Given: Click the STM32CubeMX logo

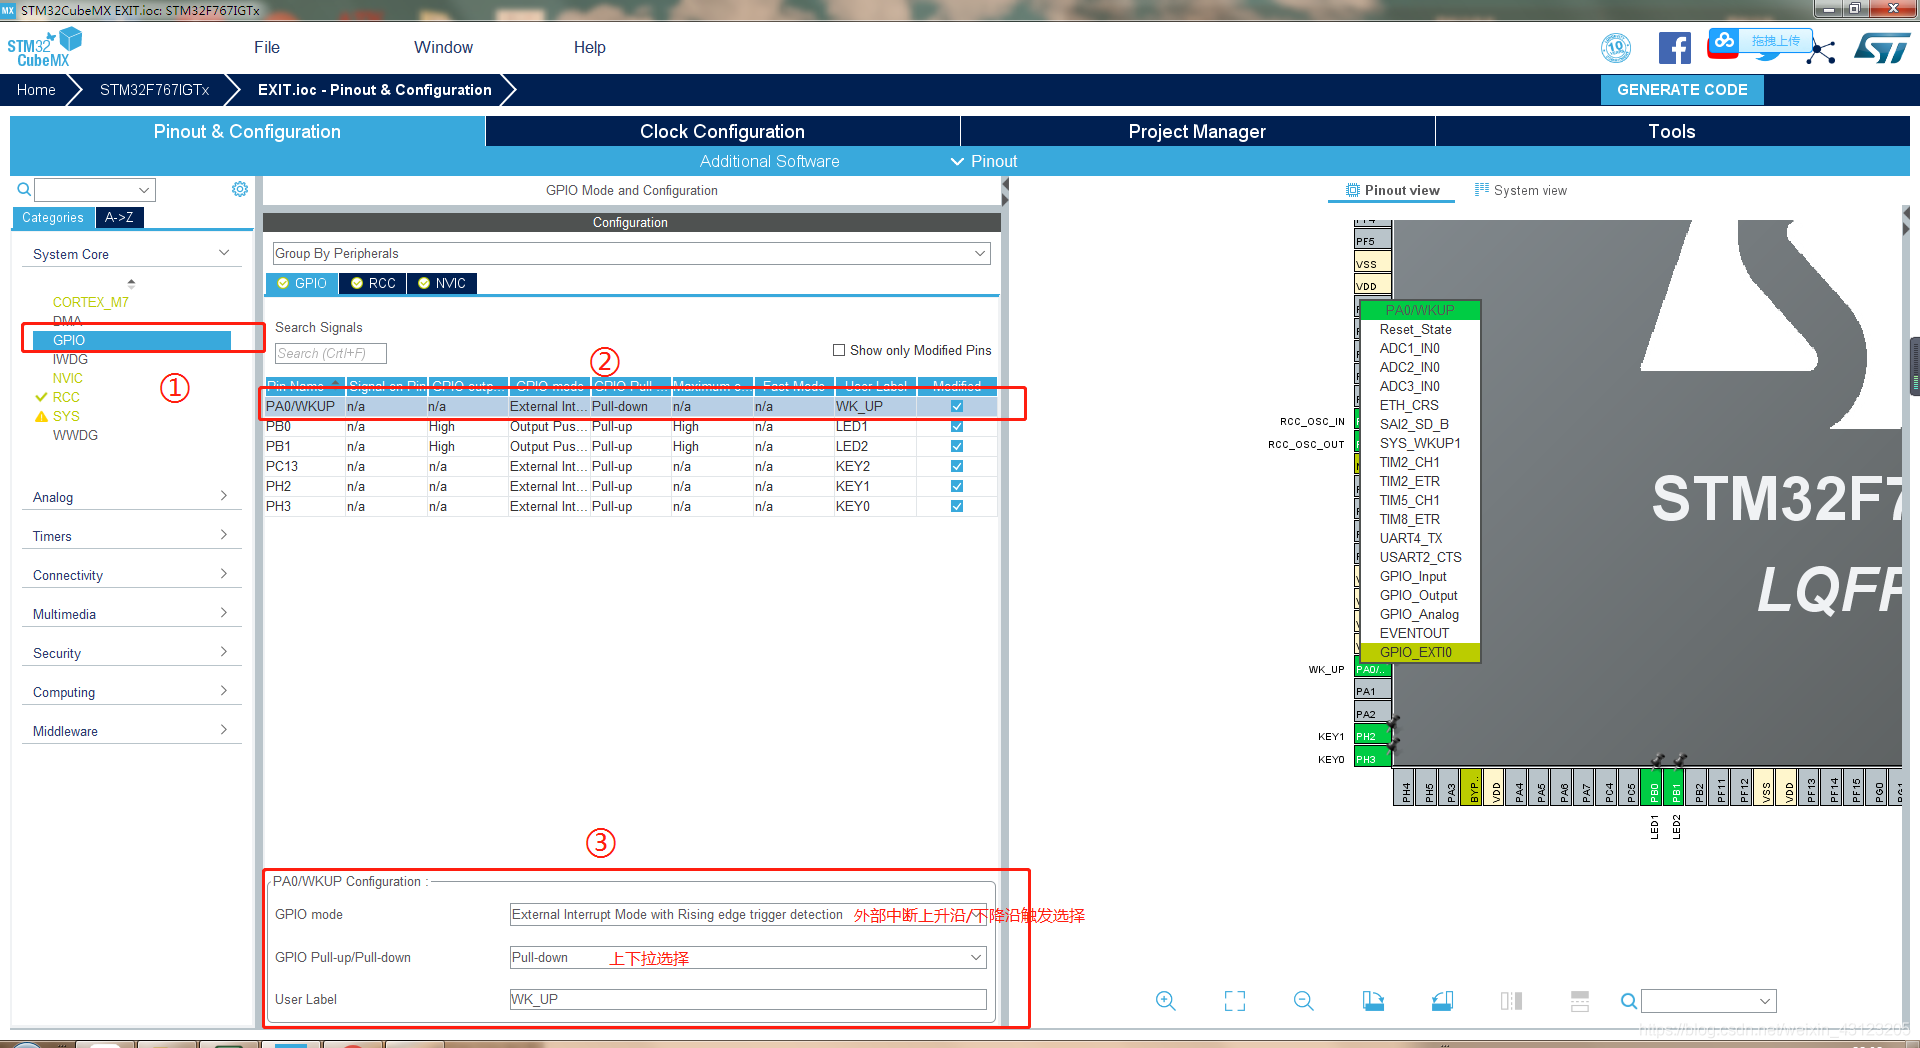Looking at the screenshot, I should point(44,47).
